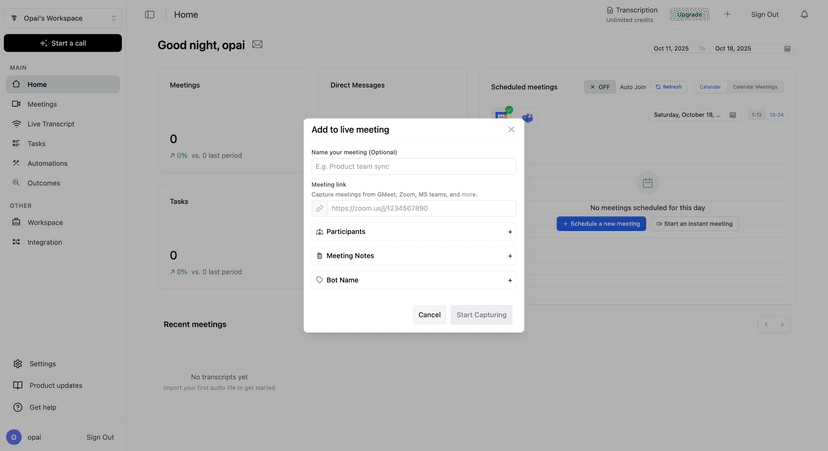Open Meetings in the sidebar
The image size is (828, 451).
63,104
